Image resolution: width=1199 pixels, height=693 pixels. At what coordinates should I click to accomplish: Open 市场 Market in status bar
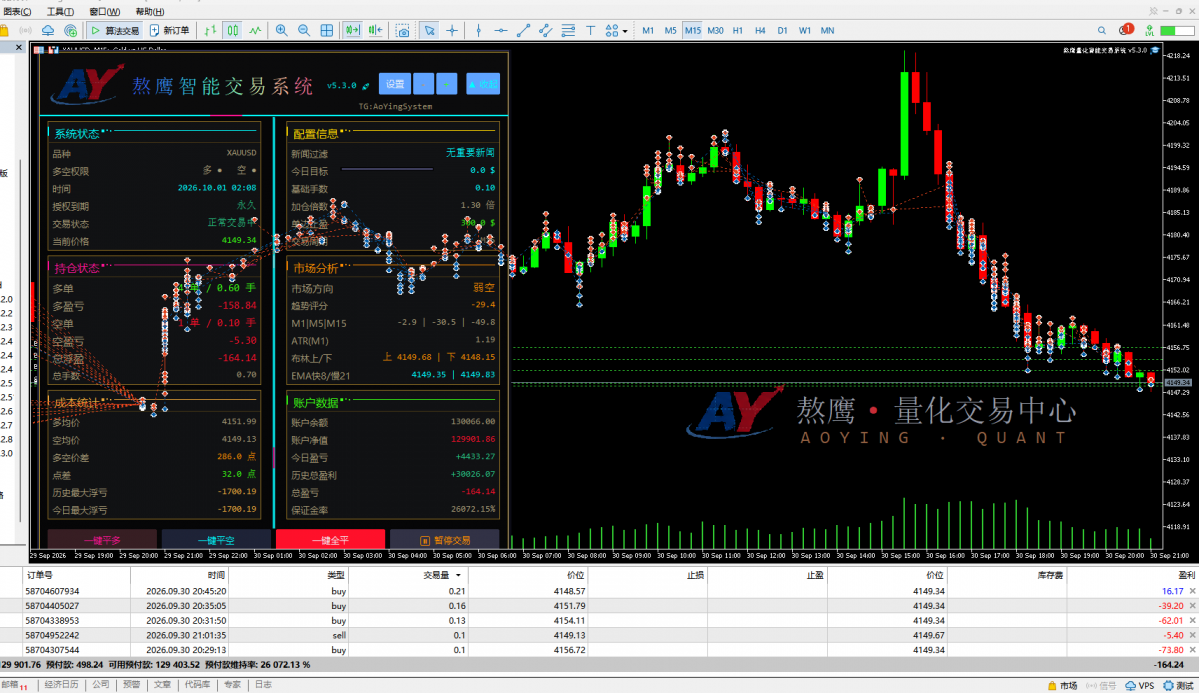[1062, 685]
